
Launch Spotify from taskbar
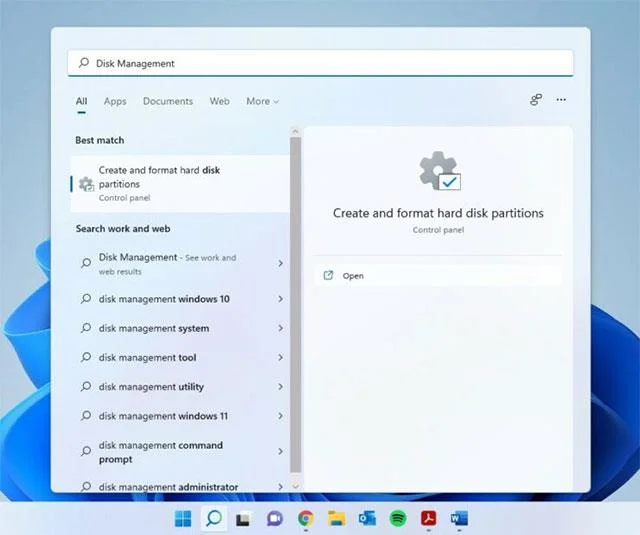tap(398, 518)
